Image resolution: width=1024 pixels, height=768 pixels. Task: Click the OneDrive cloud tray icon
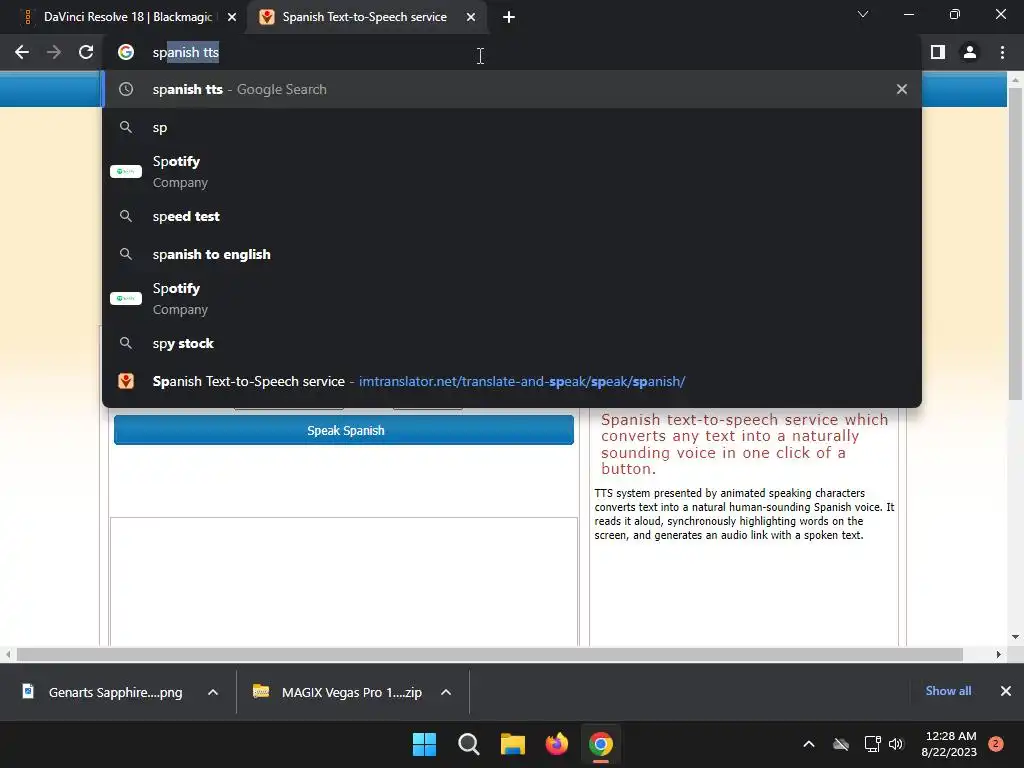tap(840, 744)
